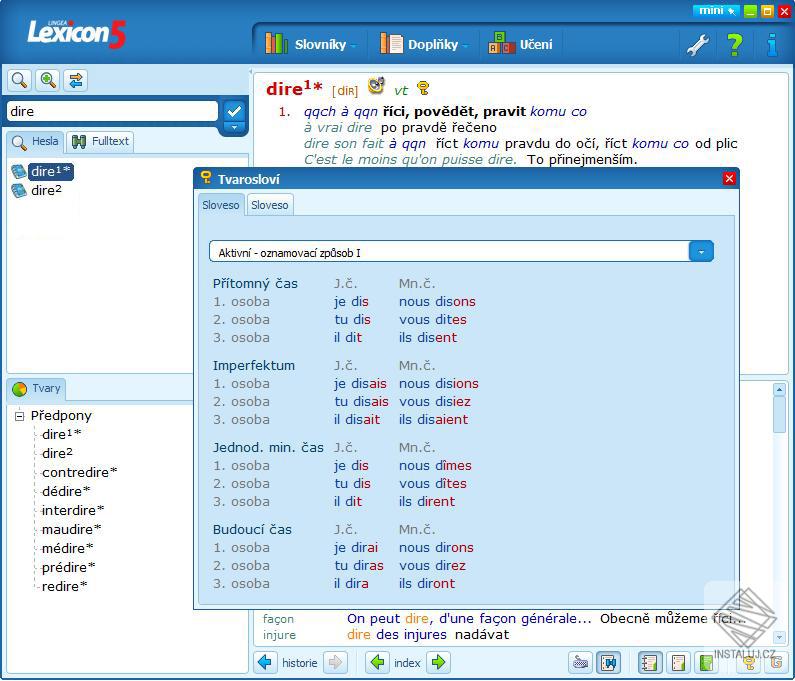Click the blue info icon
This screenshot has height=681, width=795.
pos(772,45)
